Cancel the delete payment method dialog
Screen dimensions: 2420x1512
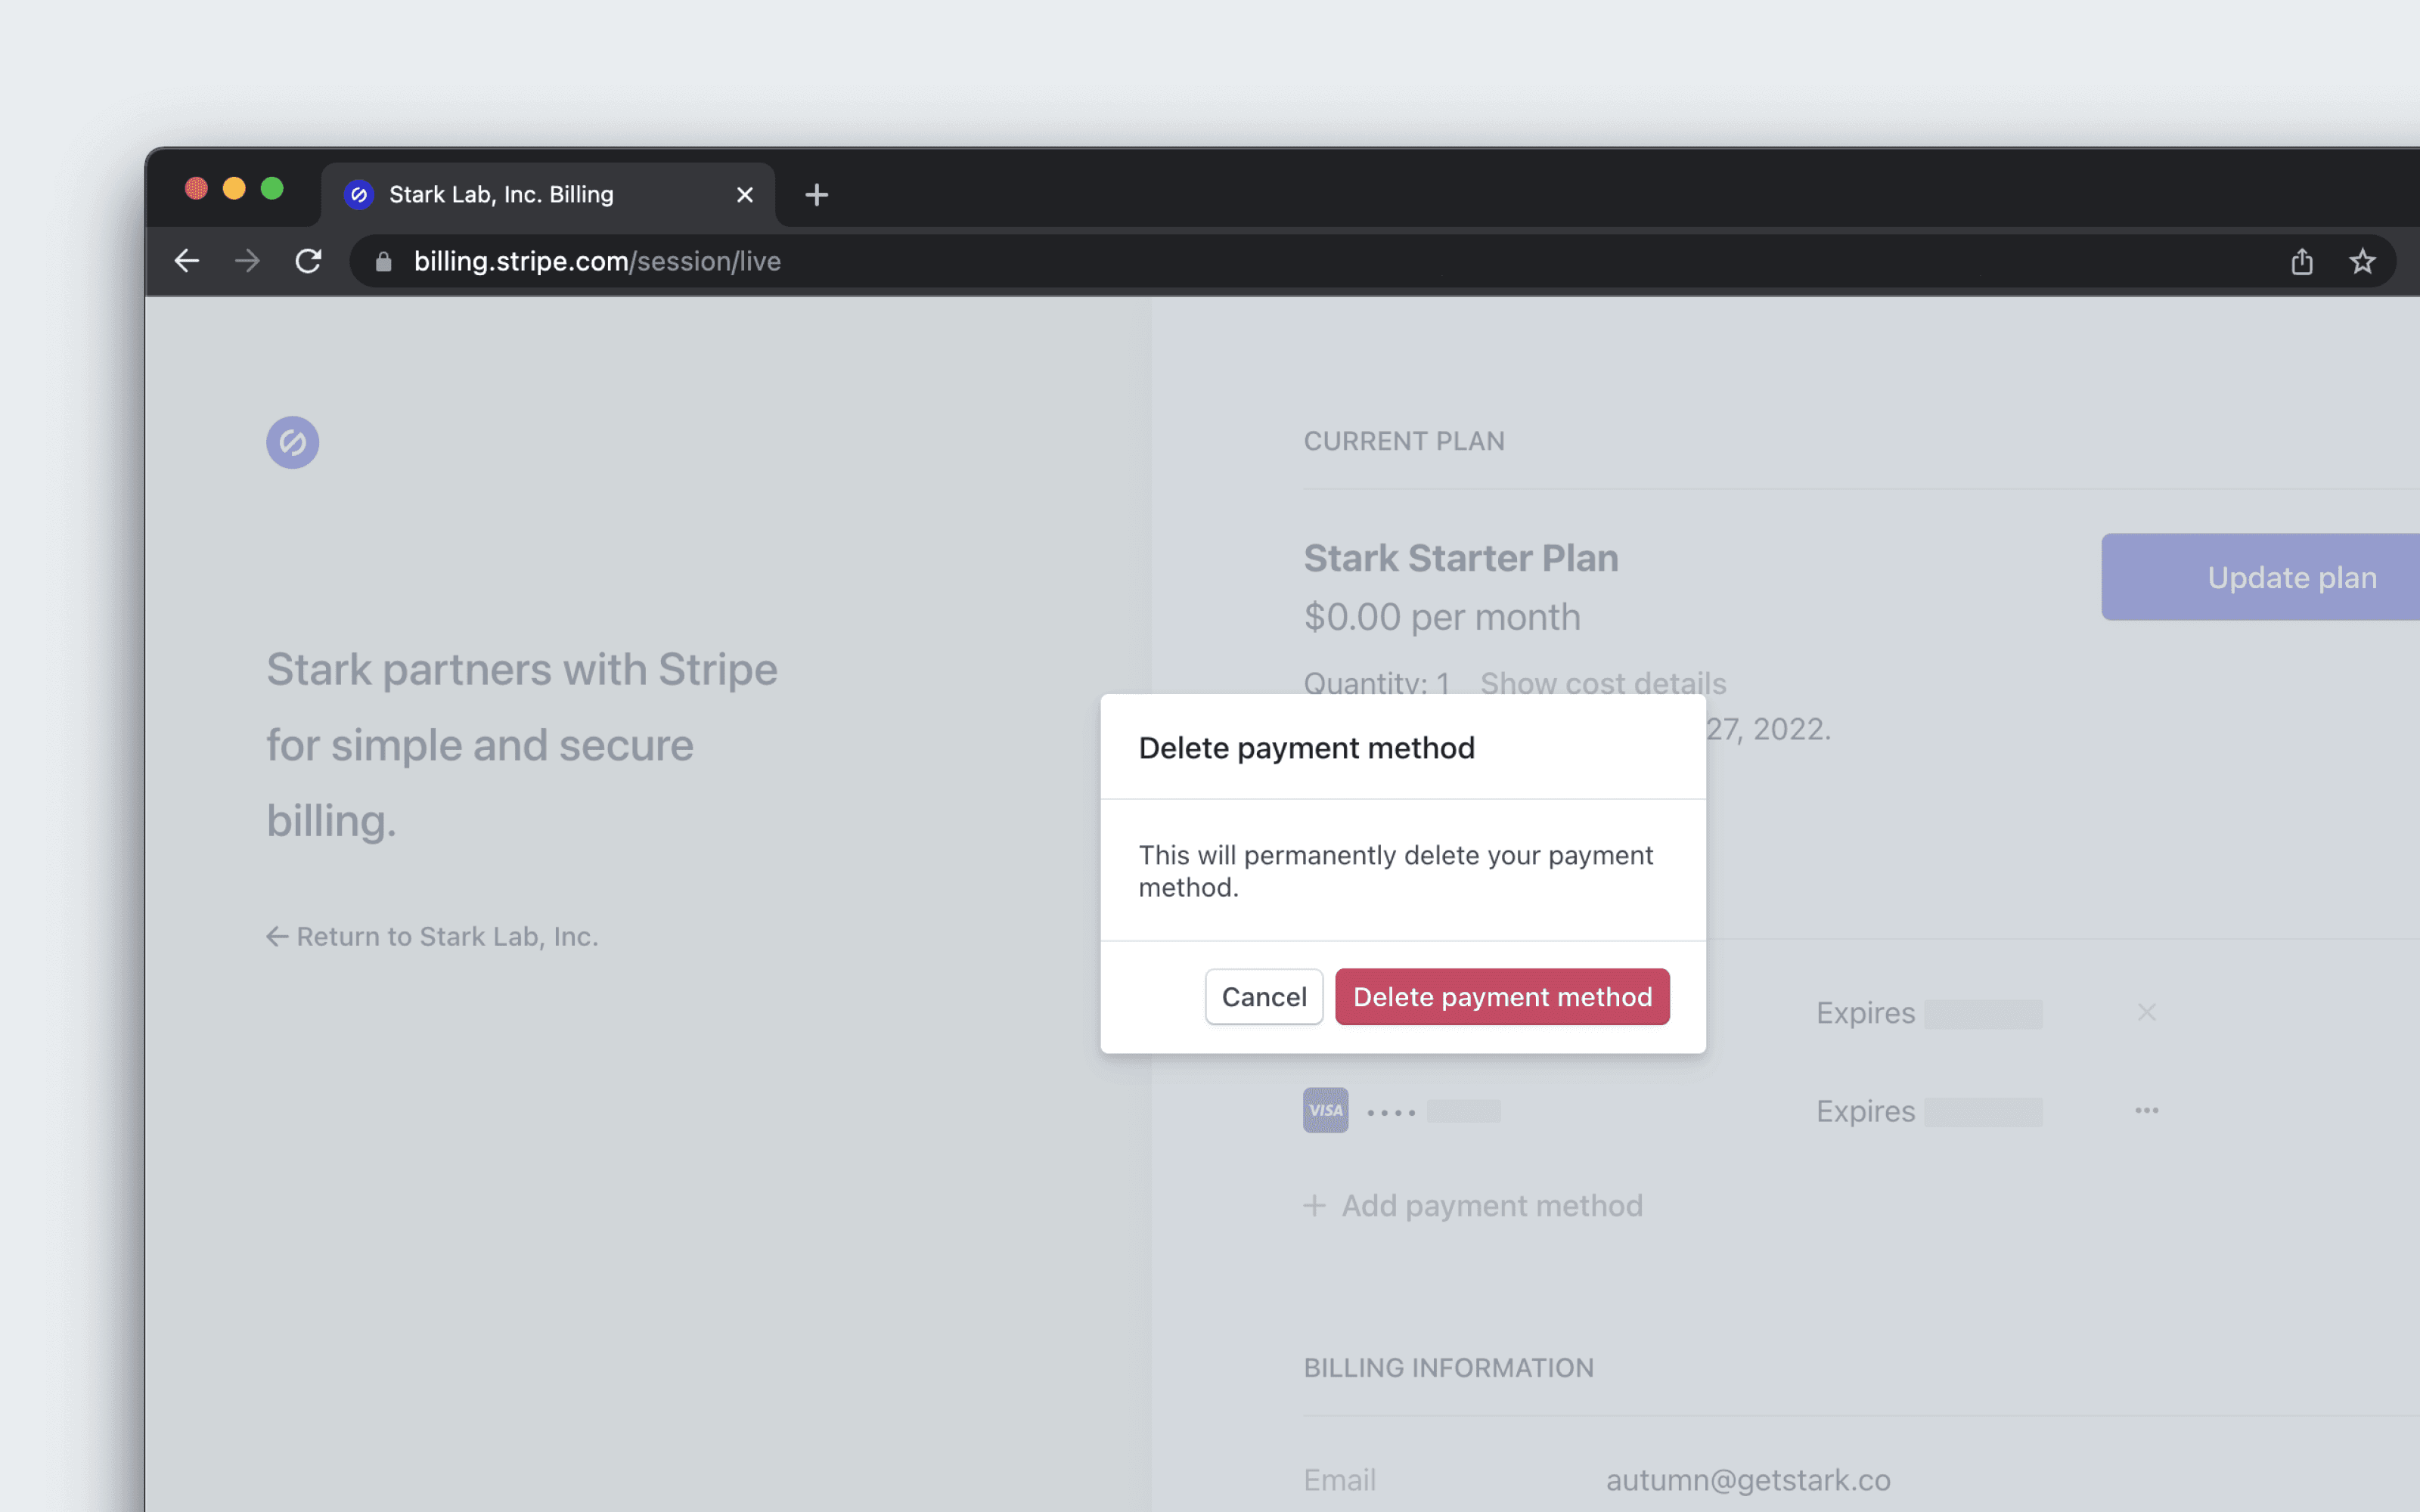pos(1264,996)
